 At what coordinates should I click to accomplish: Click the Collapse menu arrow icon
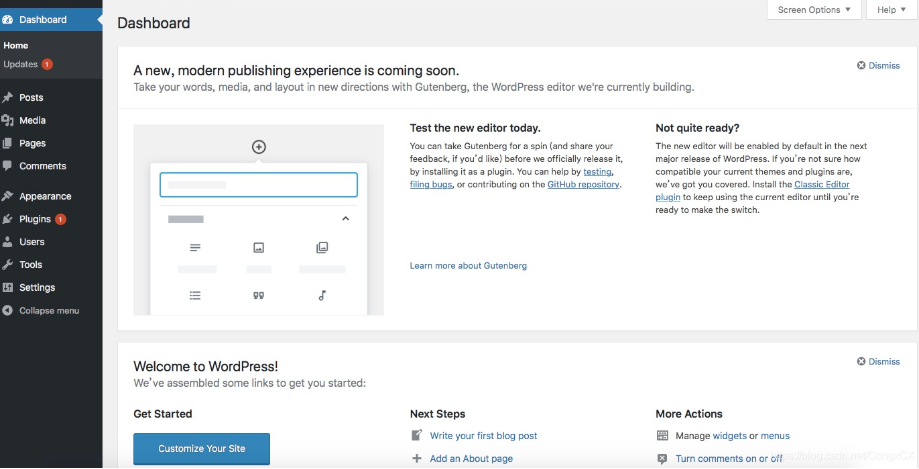tap(7, 311)
